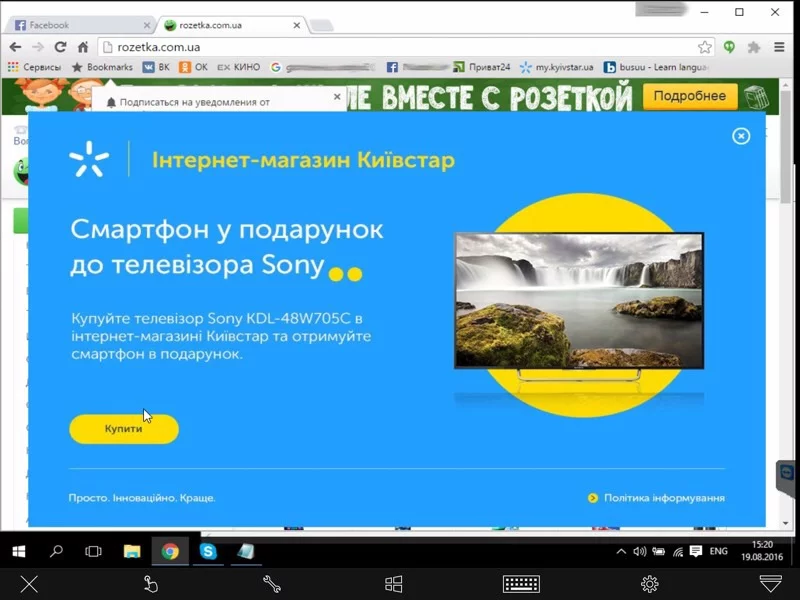Click the yellow Купити button
The height and width of the screenshot is (600, 800).
tap(124, 429)
